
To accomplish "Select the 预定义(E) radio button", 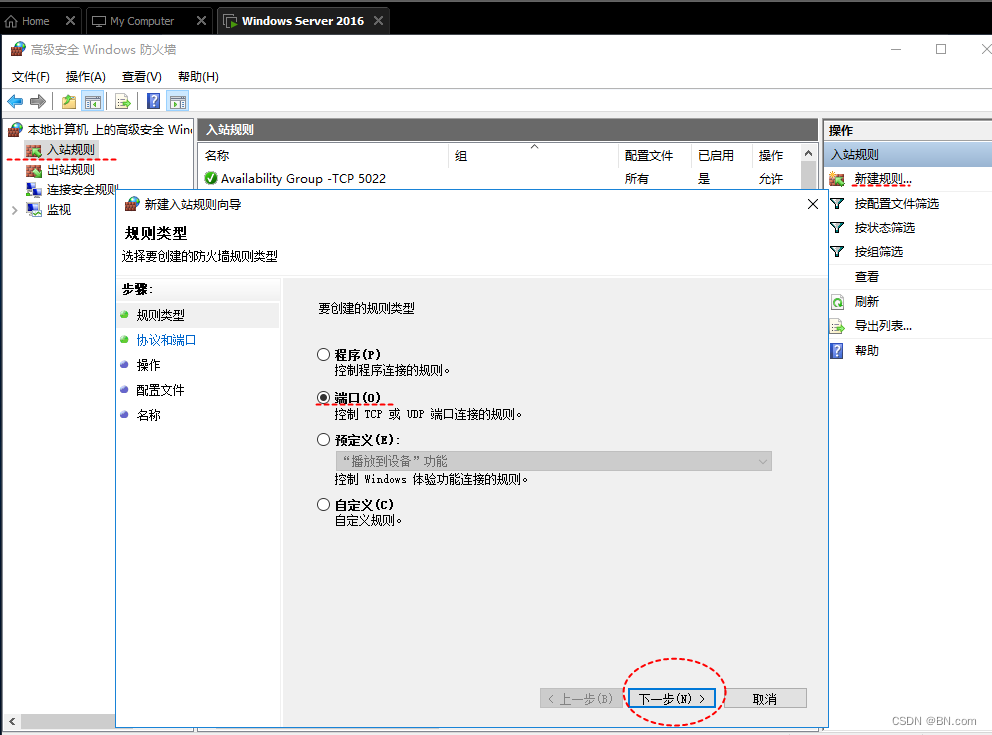I will 323,439.
